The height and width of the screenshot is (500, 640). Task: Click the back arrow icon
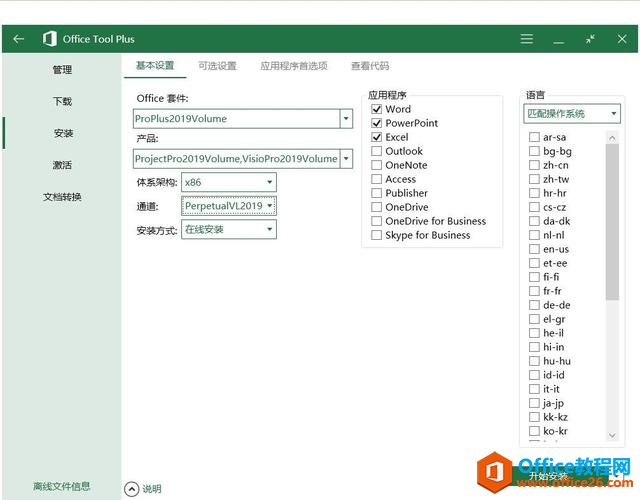pos(19,39)
